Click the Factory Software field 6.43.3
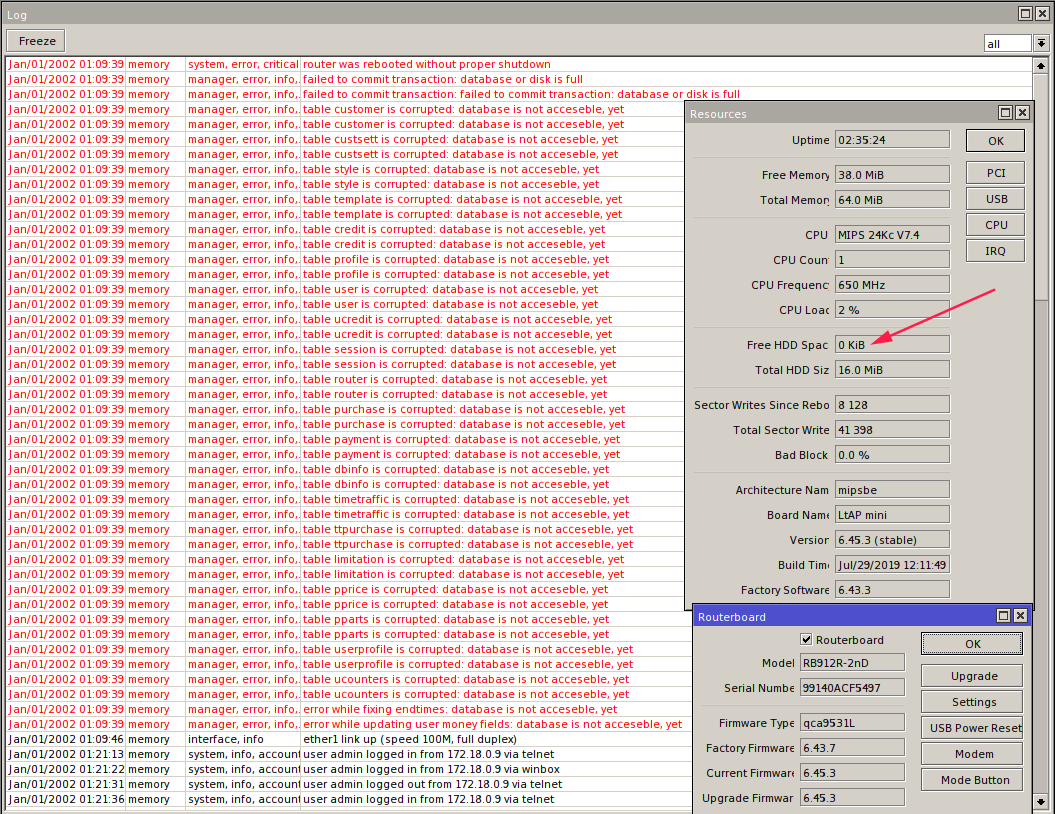The width and height of the screenshot is (1055, 814). [x=892, y=590]
